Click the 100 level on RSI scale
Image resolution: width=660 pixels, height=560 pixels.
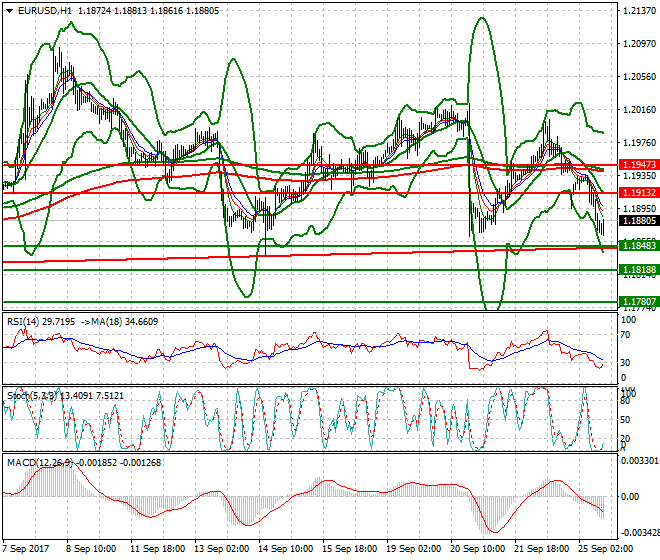click(629, 321)
